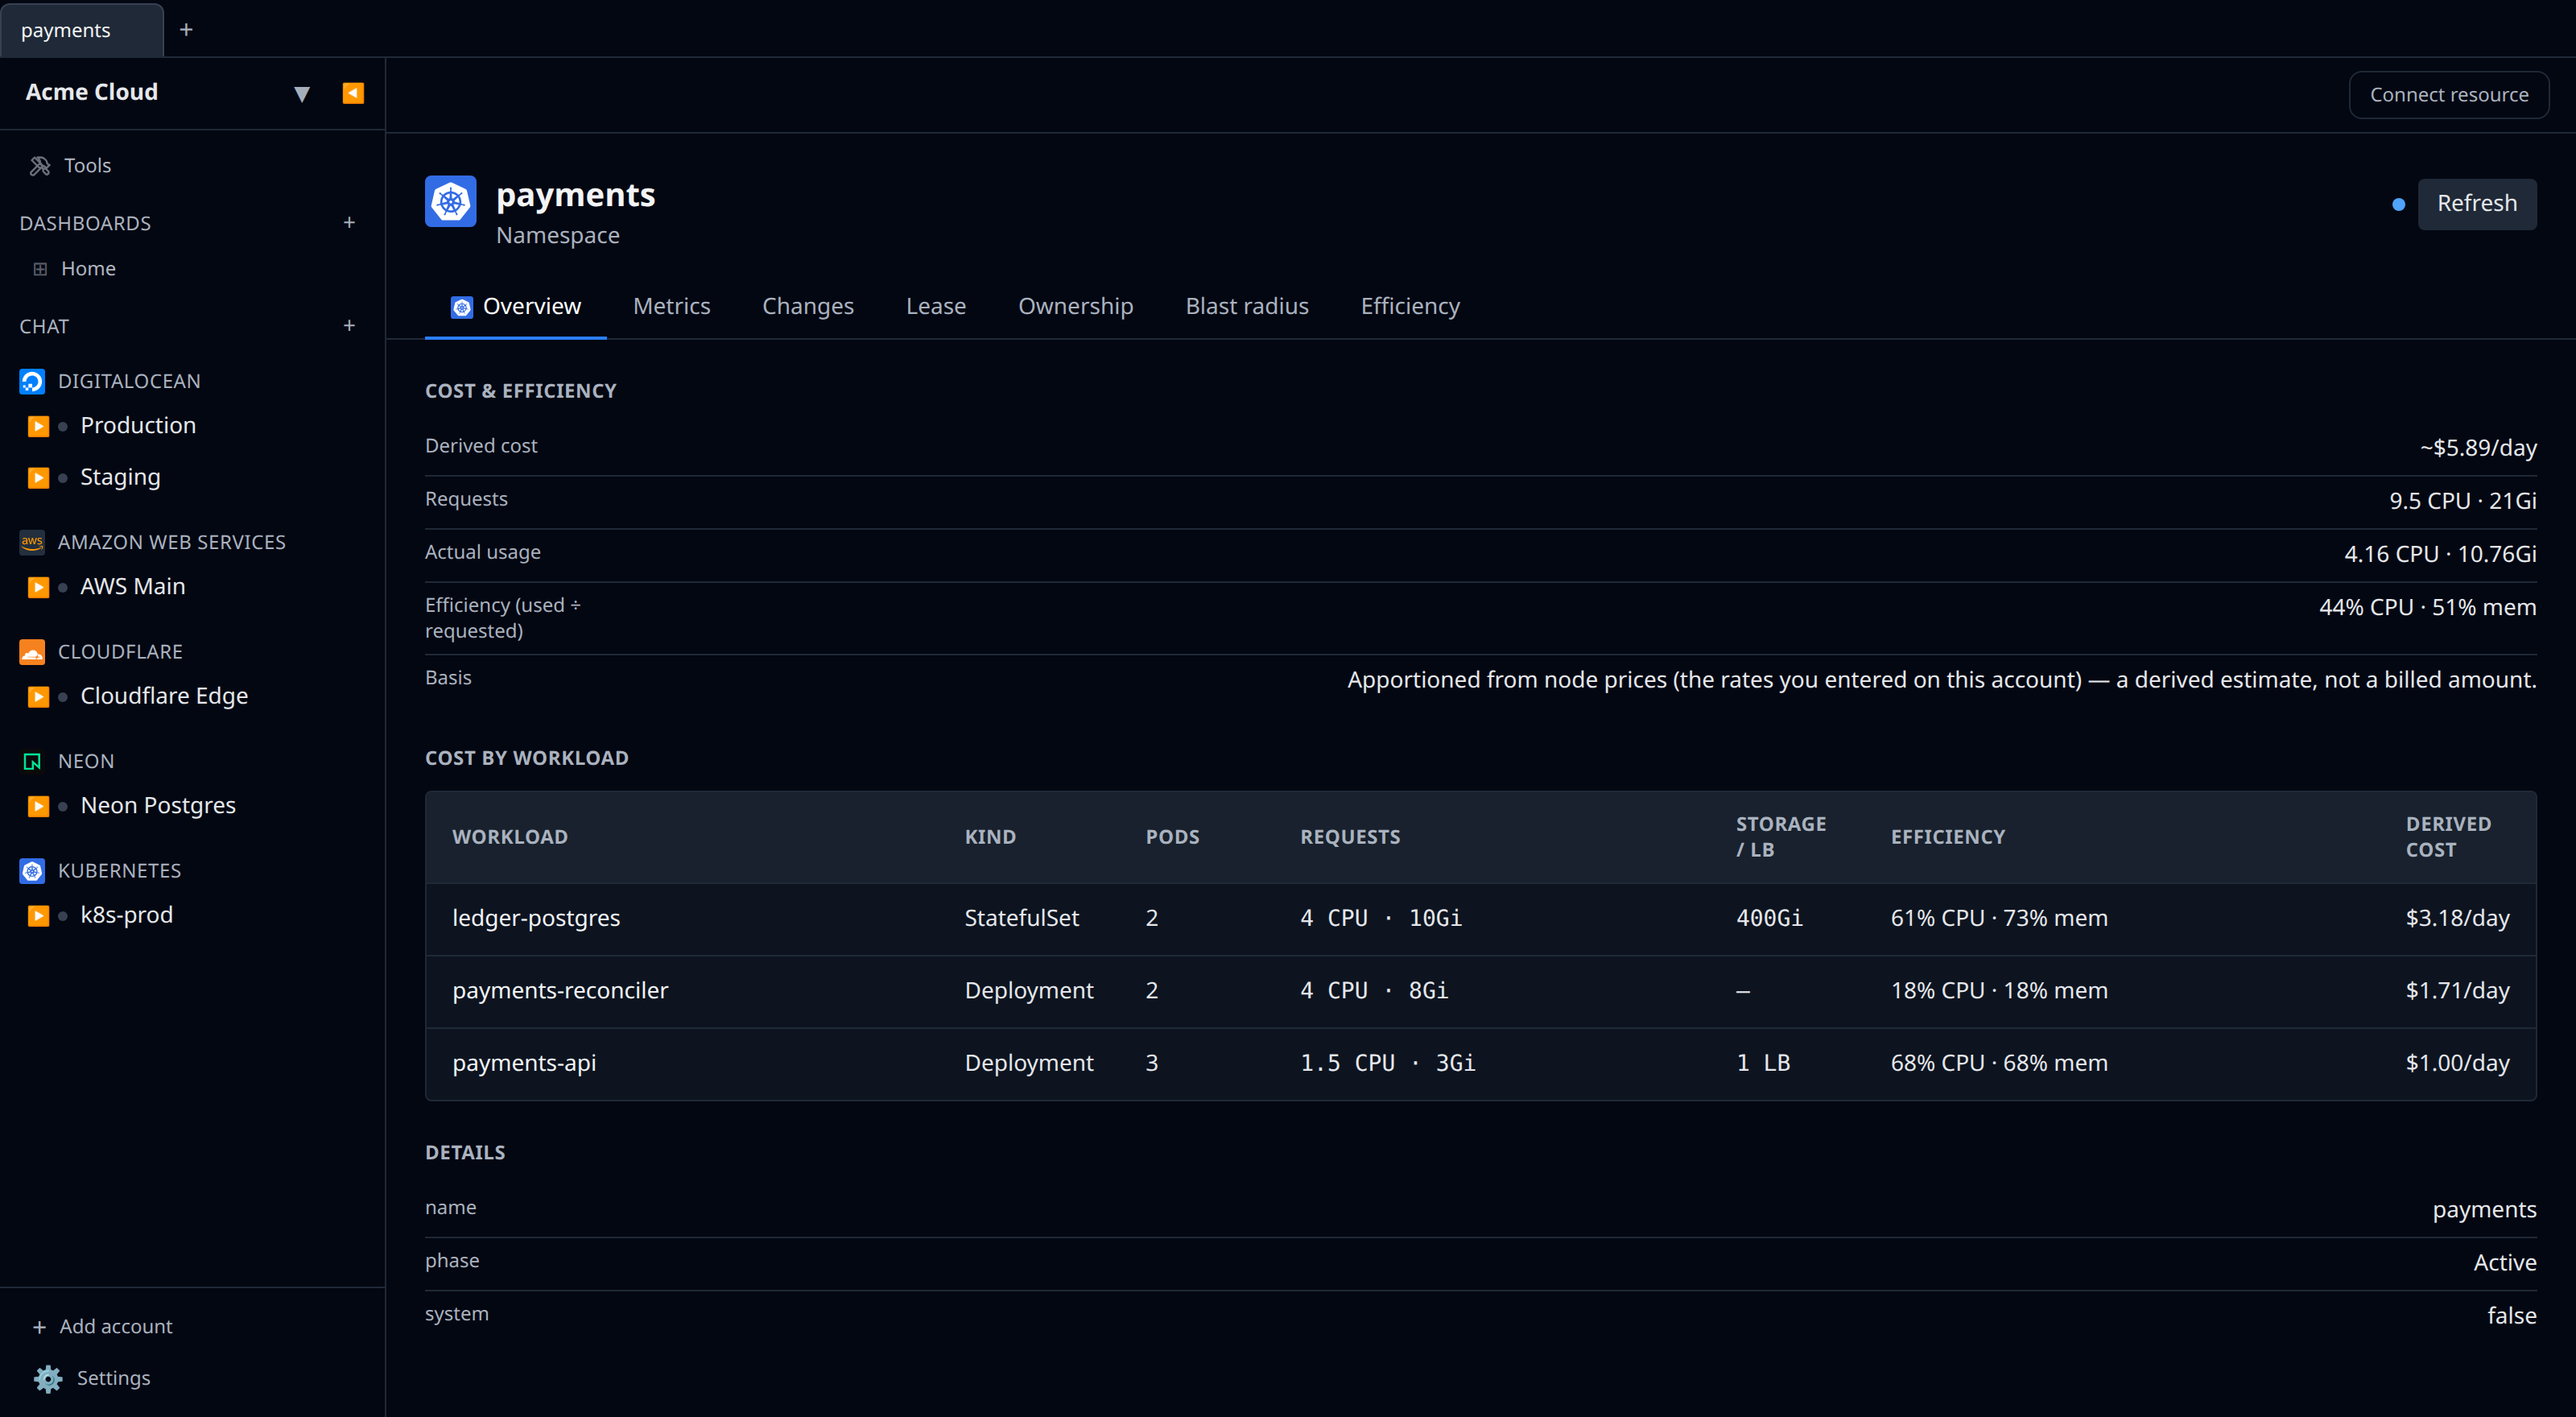Click the $3.18/day cost for ledger-postgres

coord(2457,918)
